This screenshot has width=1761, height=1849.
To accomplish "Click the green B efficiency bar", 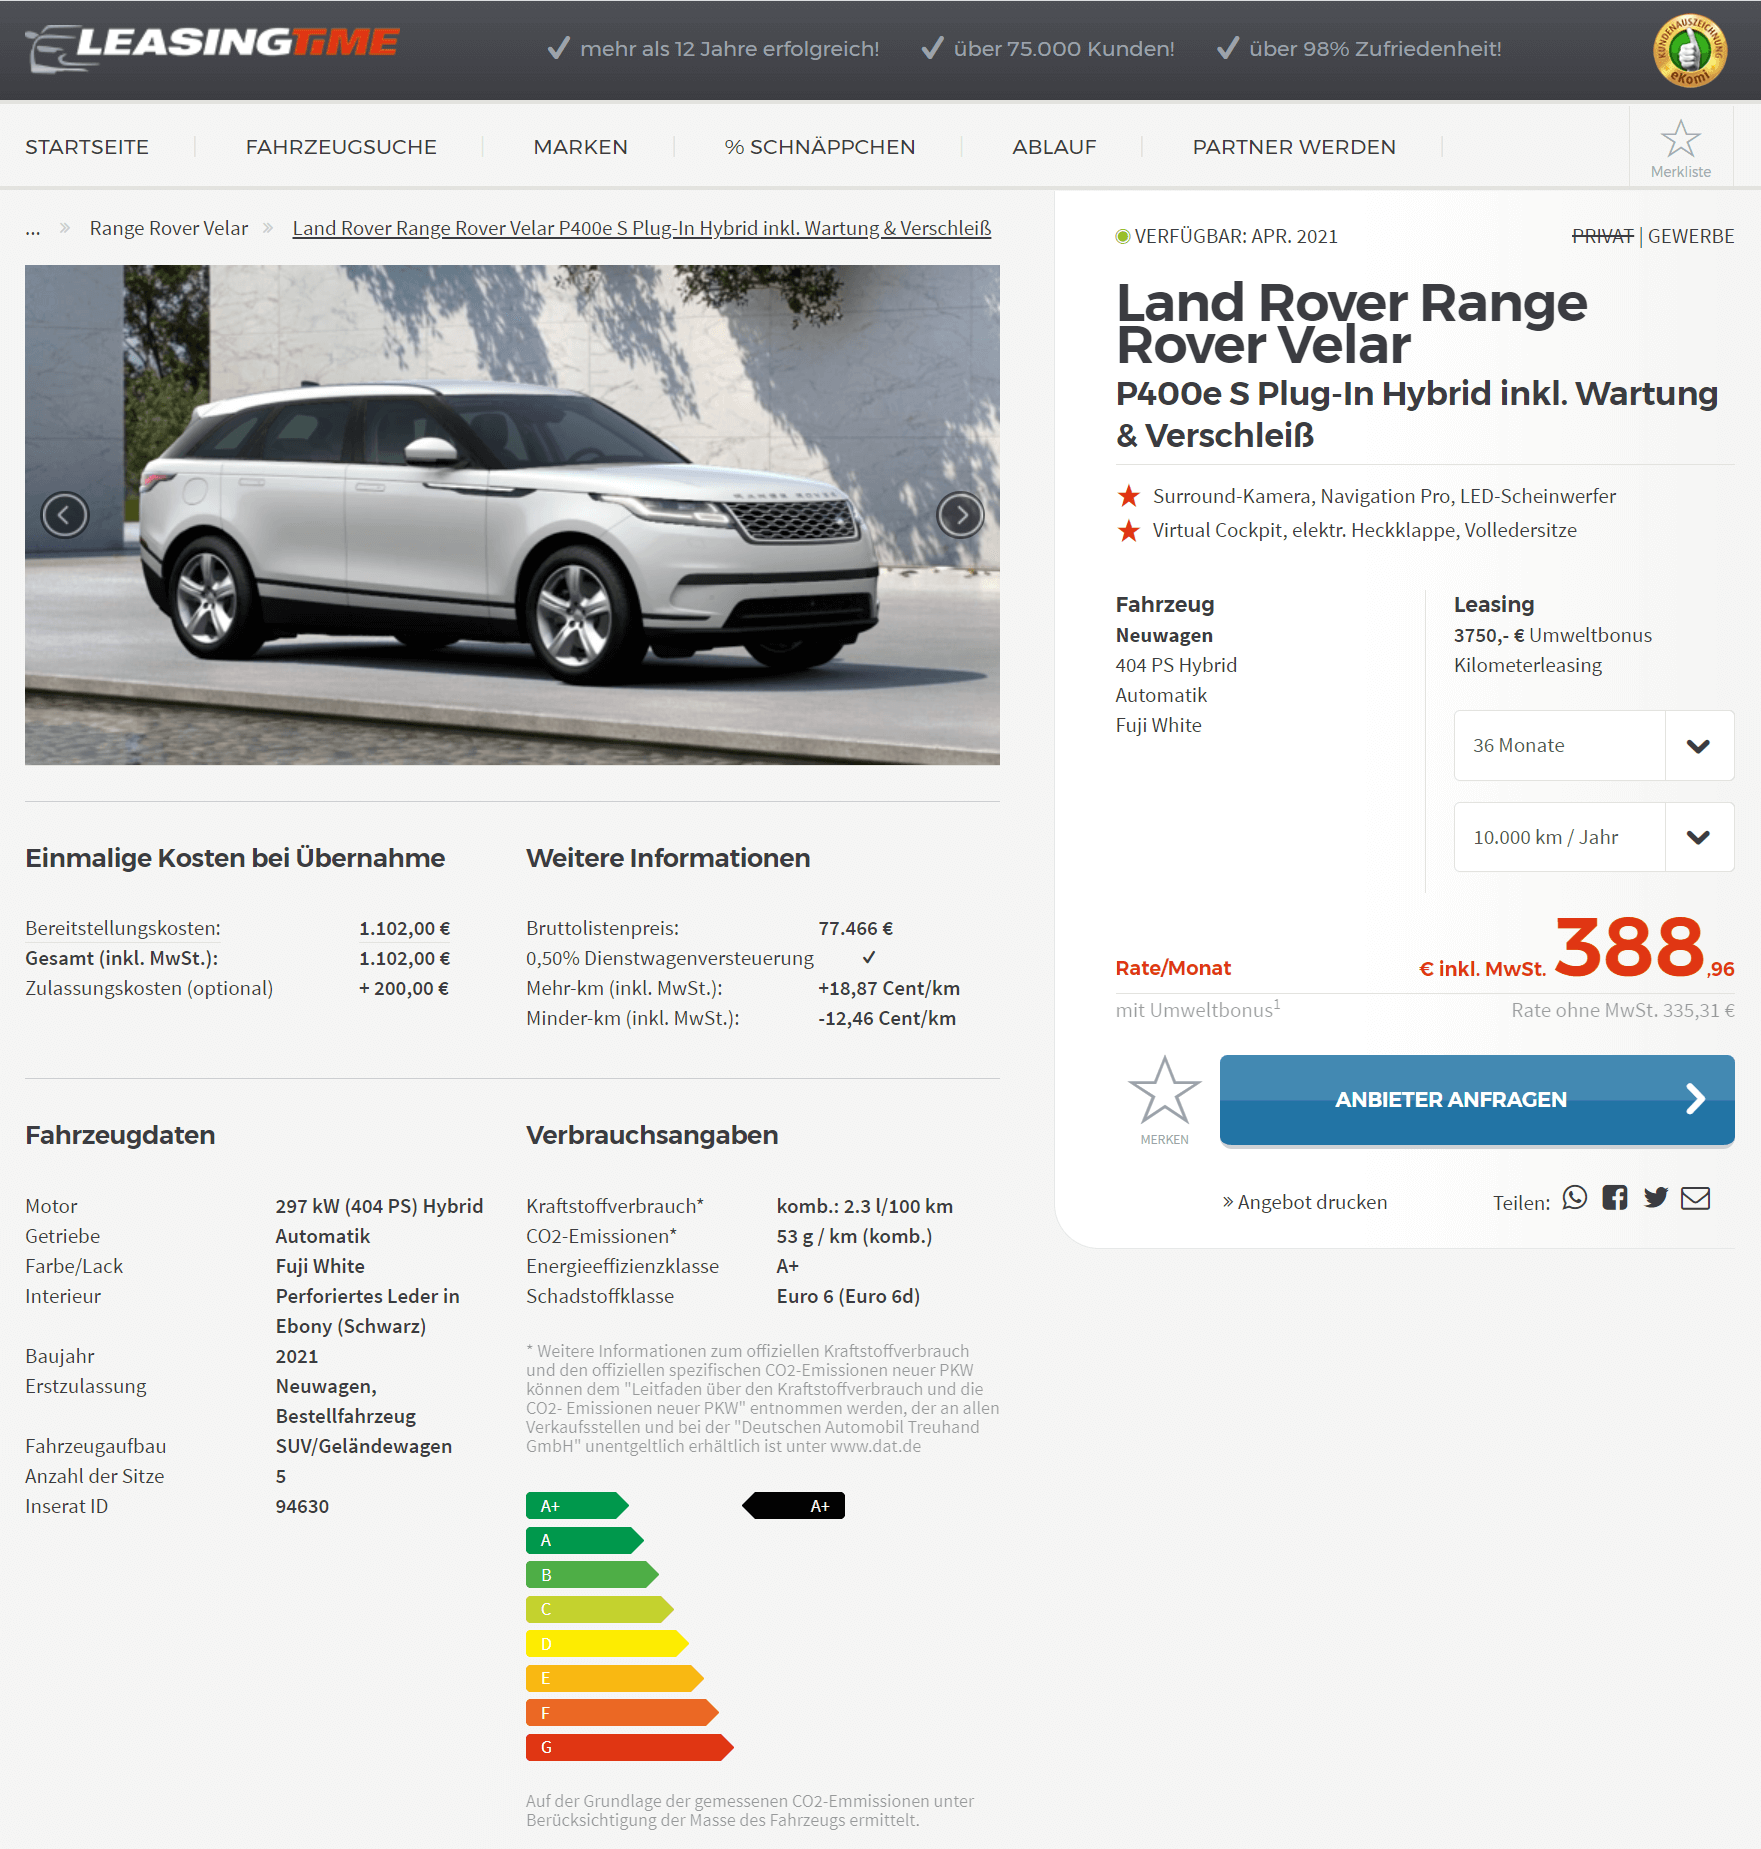I will click(592, 1574).
